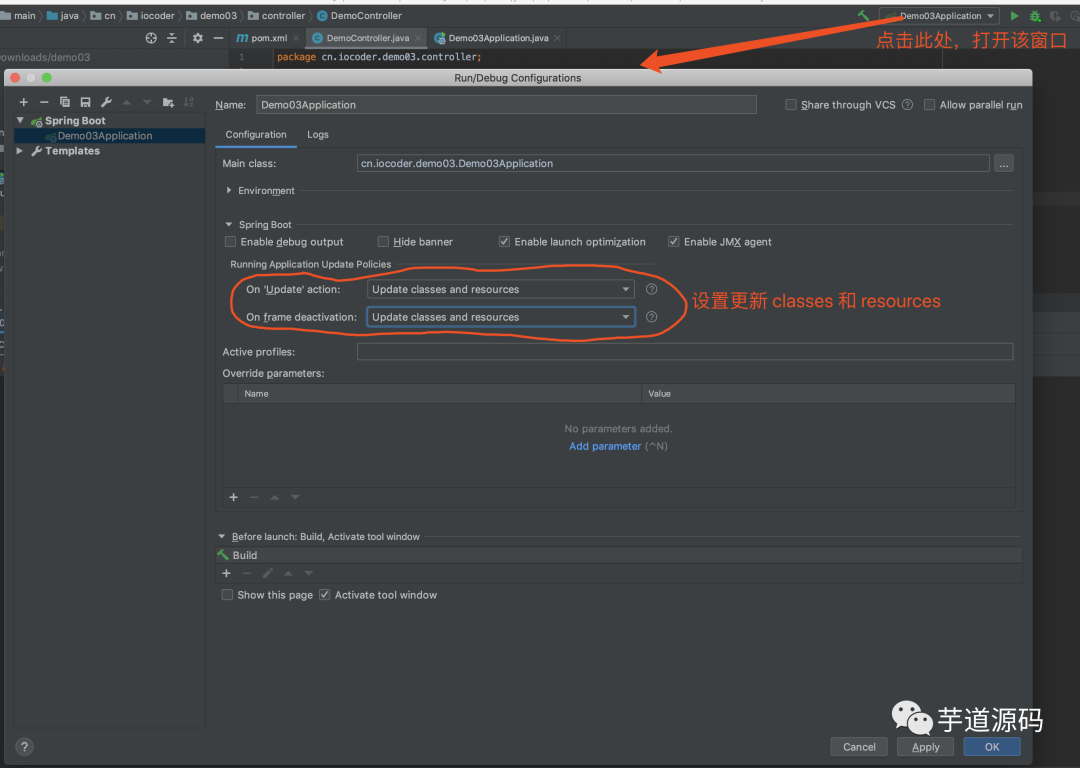Click the create new folder icon
1080x768 pixels.
pyautogui.click(x=168, y=102)
